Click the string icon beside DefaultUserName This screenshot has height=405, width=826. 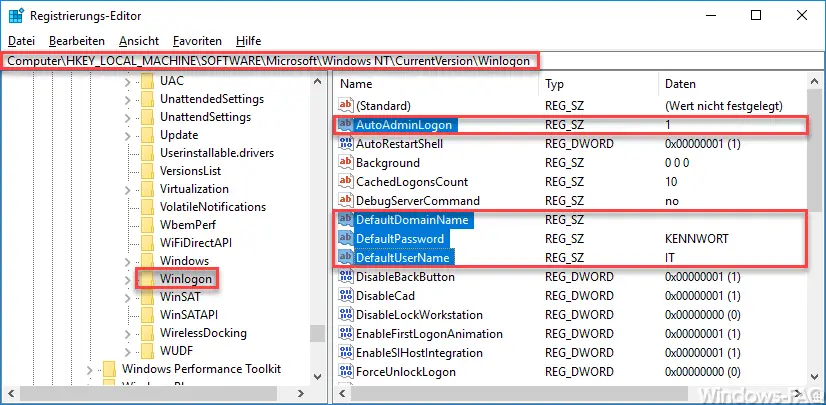point(346,258)
